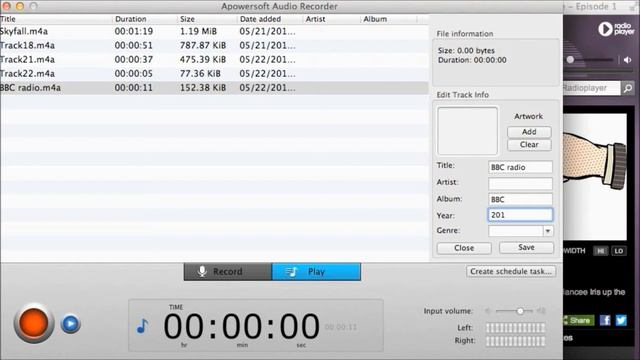The height and width of the screenshot is (360, 640).
Task: Click the Title input field
Action: pyautogui.click(x=520, y=167)
